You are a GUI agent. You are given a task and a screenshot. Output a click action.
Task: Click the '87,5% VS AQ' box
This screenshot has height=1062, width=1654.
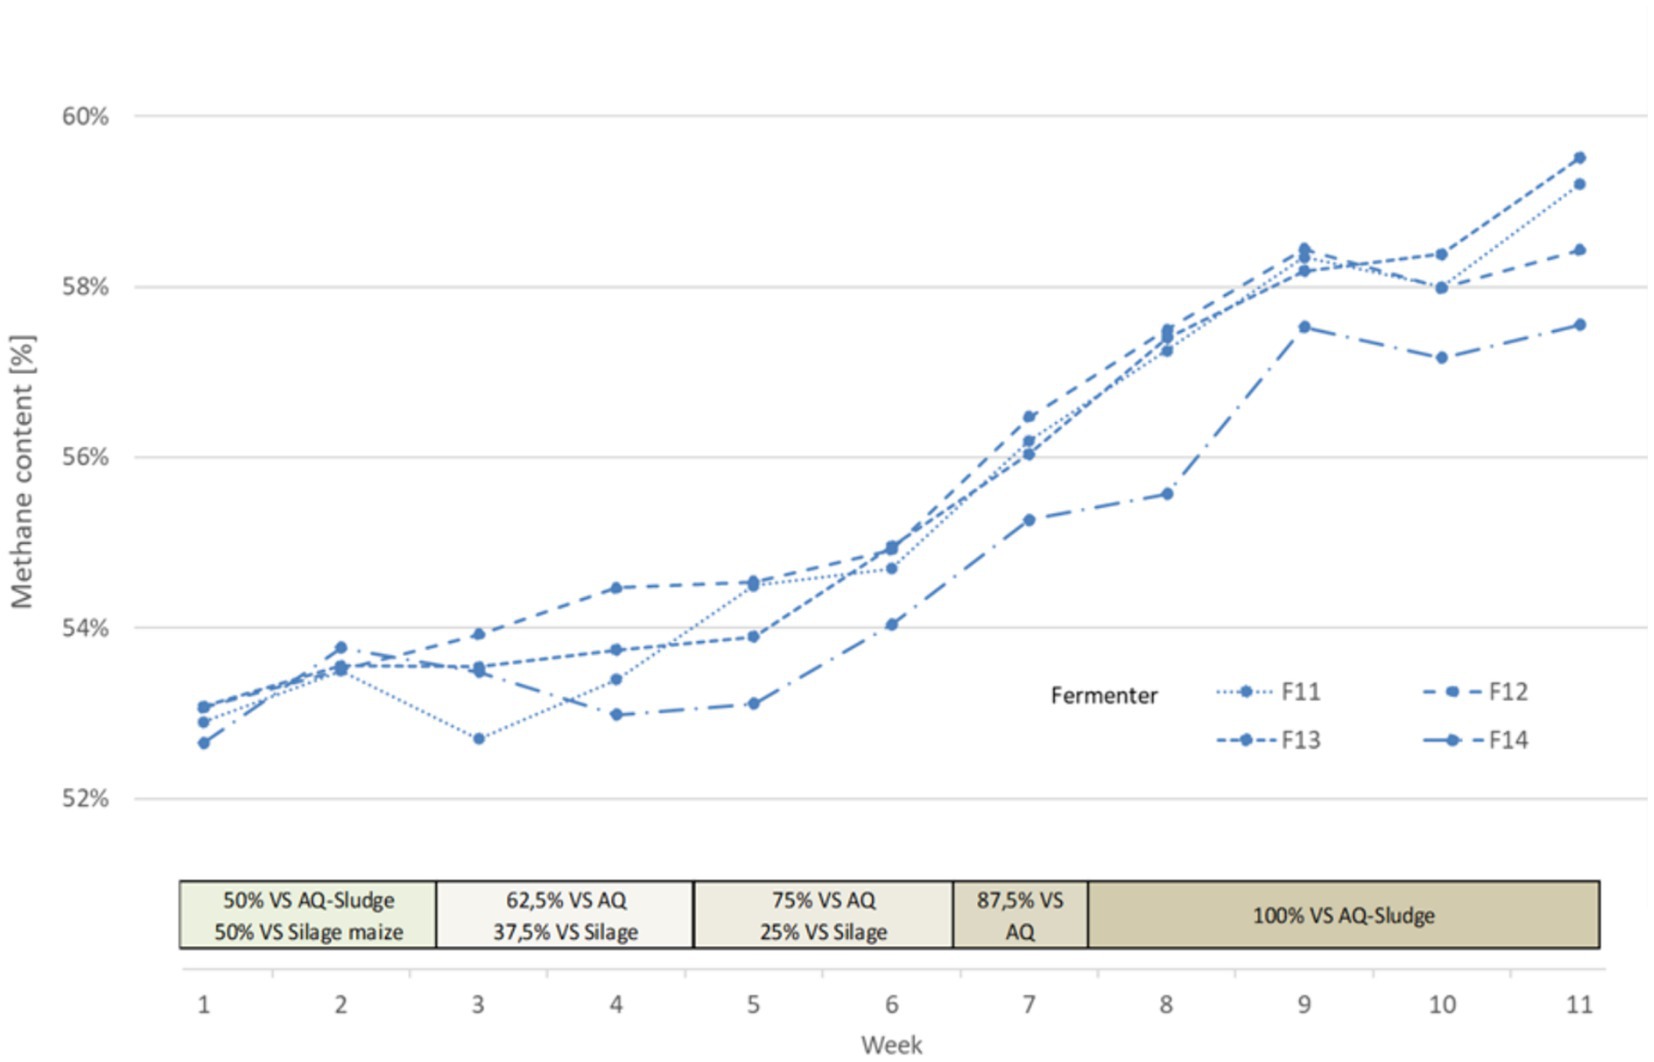pos(1020,915)
